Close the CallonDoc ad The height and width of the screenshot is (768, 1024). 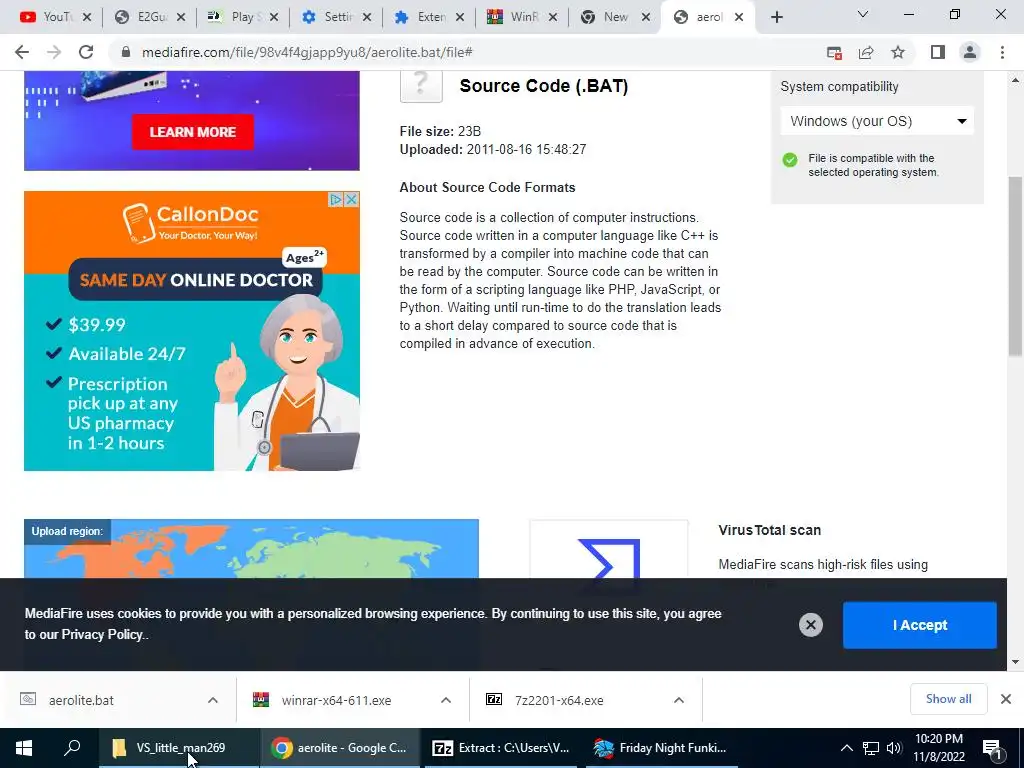pyautogui.click(x=351, y=199)
